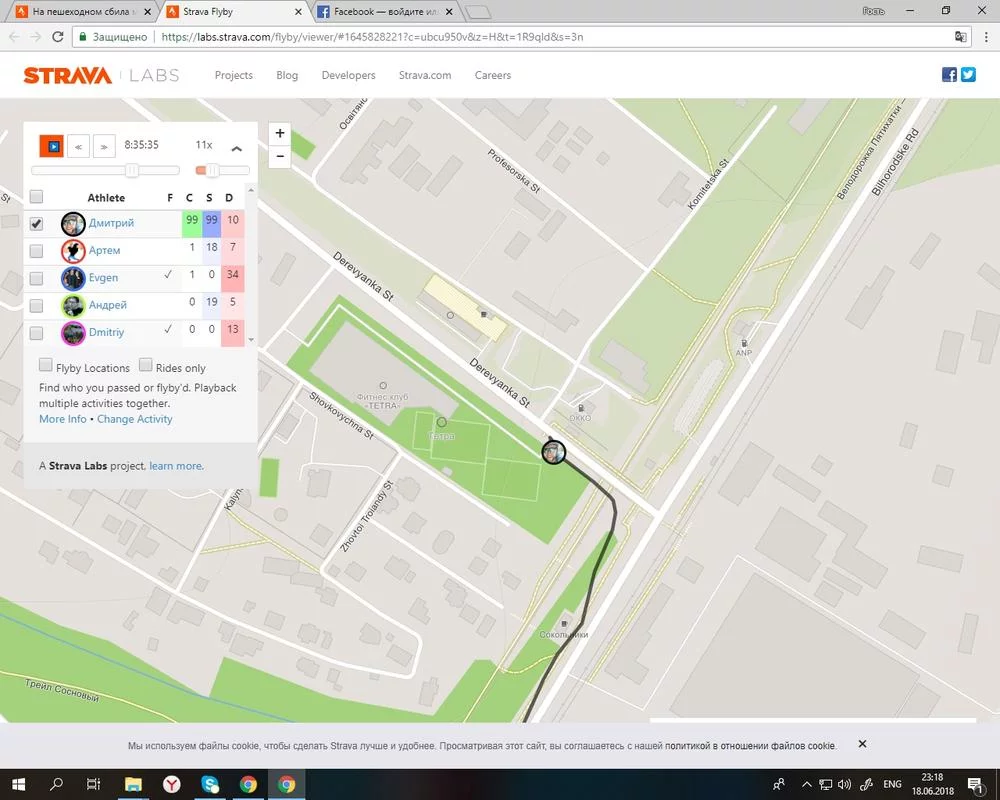Viewport: 1000px width, 800px height.
Task: Toggle the select-all athletes checkbox
Action: point(36,196)
